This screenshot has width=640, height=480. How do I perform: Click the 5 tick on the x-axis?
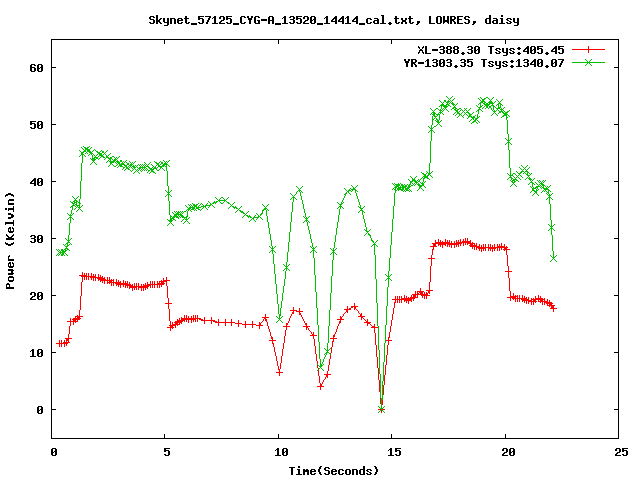[x=166, y=451]
